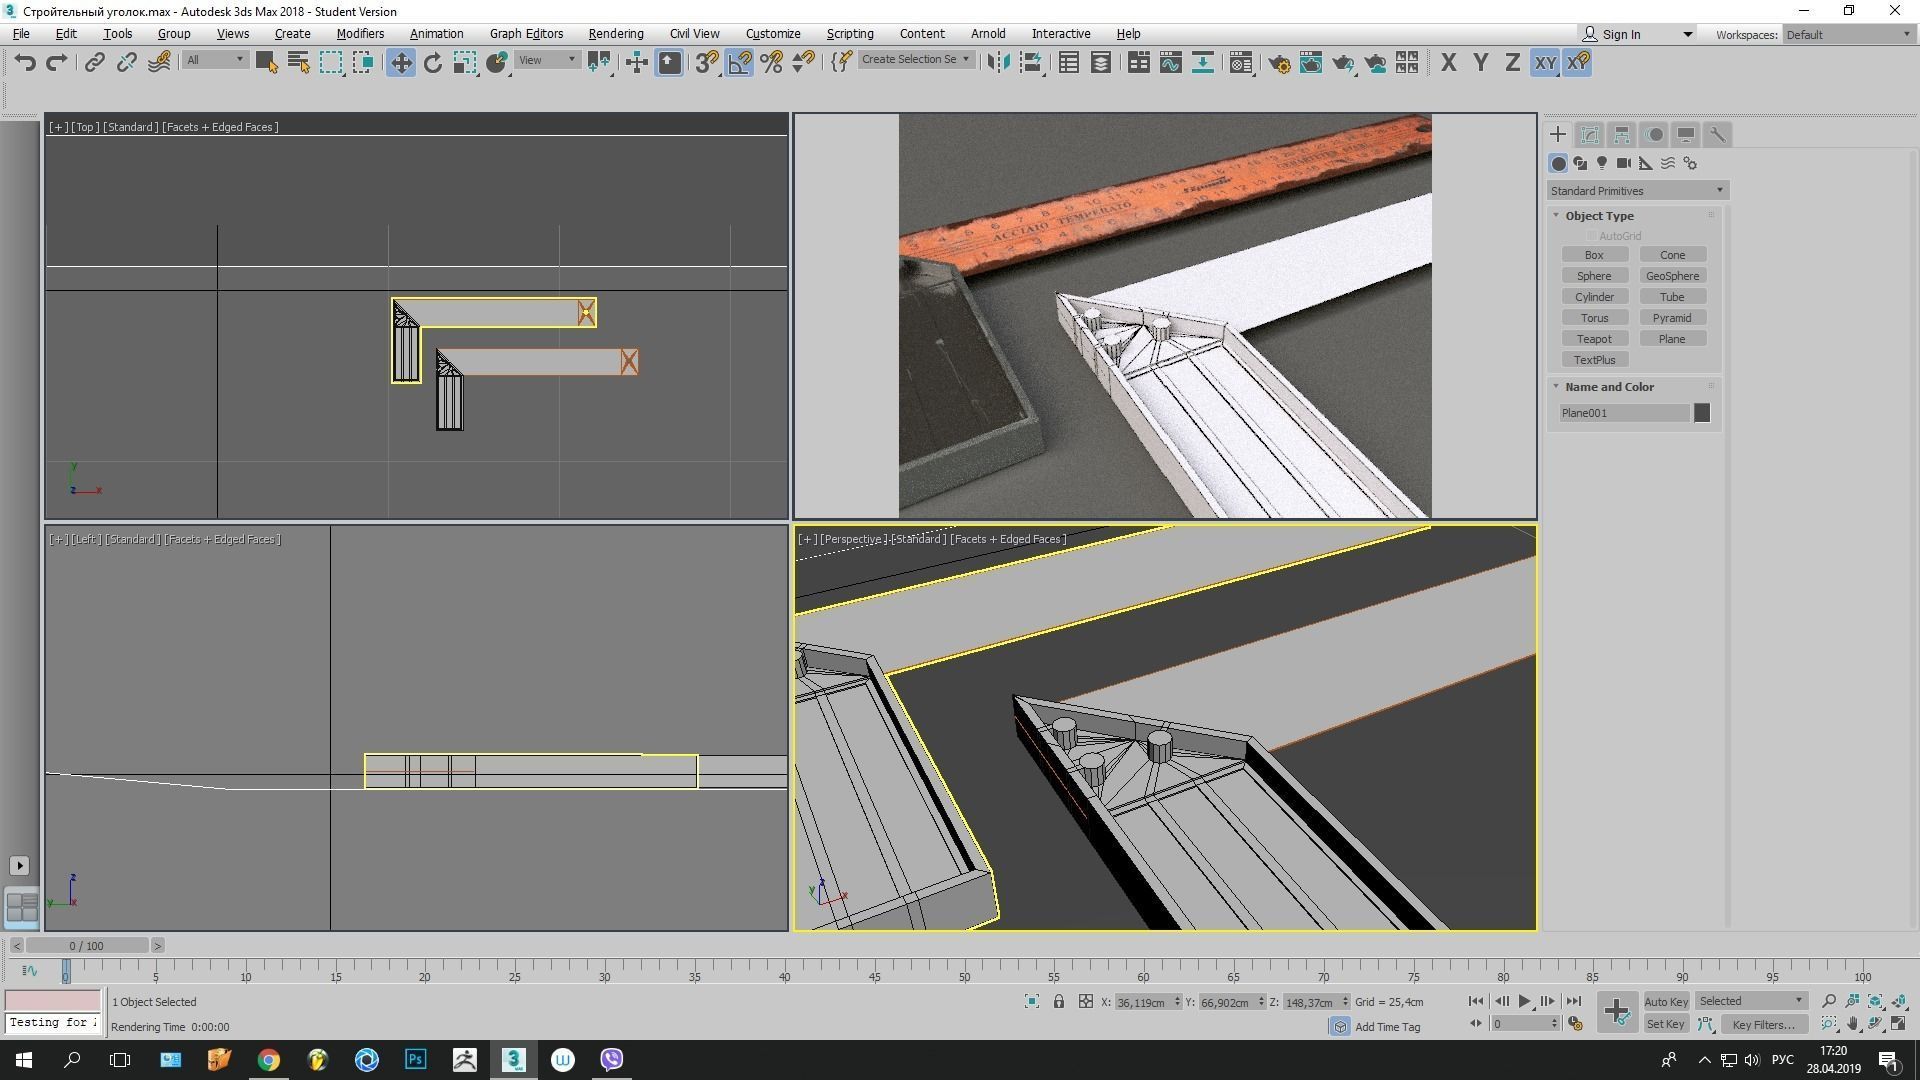Click the Set Key button
Viewport: 1920px width, 1080px height.
pos(1665,1024)
